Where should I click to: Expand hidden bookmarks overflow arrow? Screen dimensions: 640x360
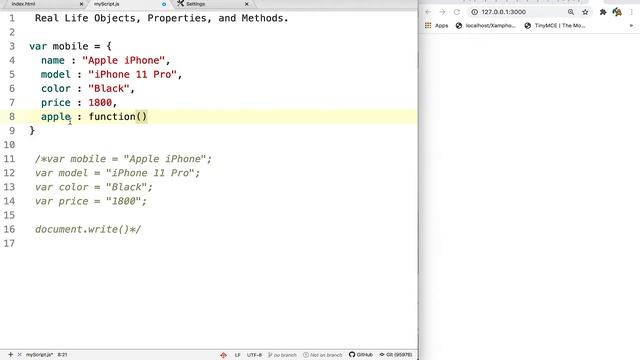631,25
